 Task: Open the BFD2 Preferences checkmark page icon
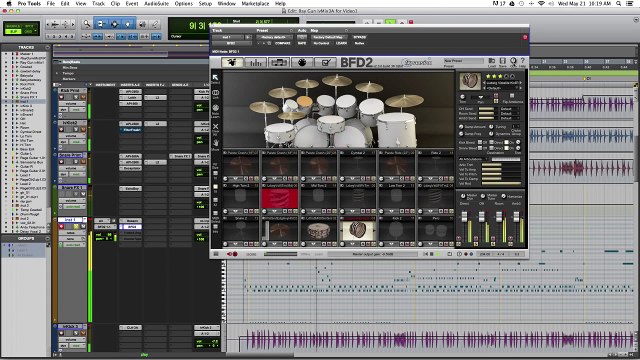point(325,62)
